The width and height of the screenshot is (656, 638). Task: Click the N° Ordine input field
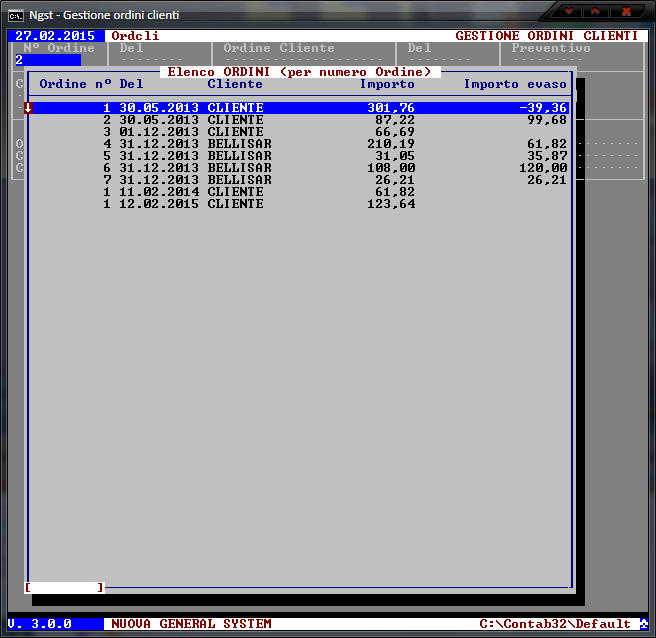pyautogui.click(x=47, y=60)
